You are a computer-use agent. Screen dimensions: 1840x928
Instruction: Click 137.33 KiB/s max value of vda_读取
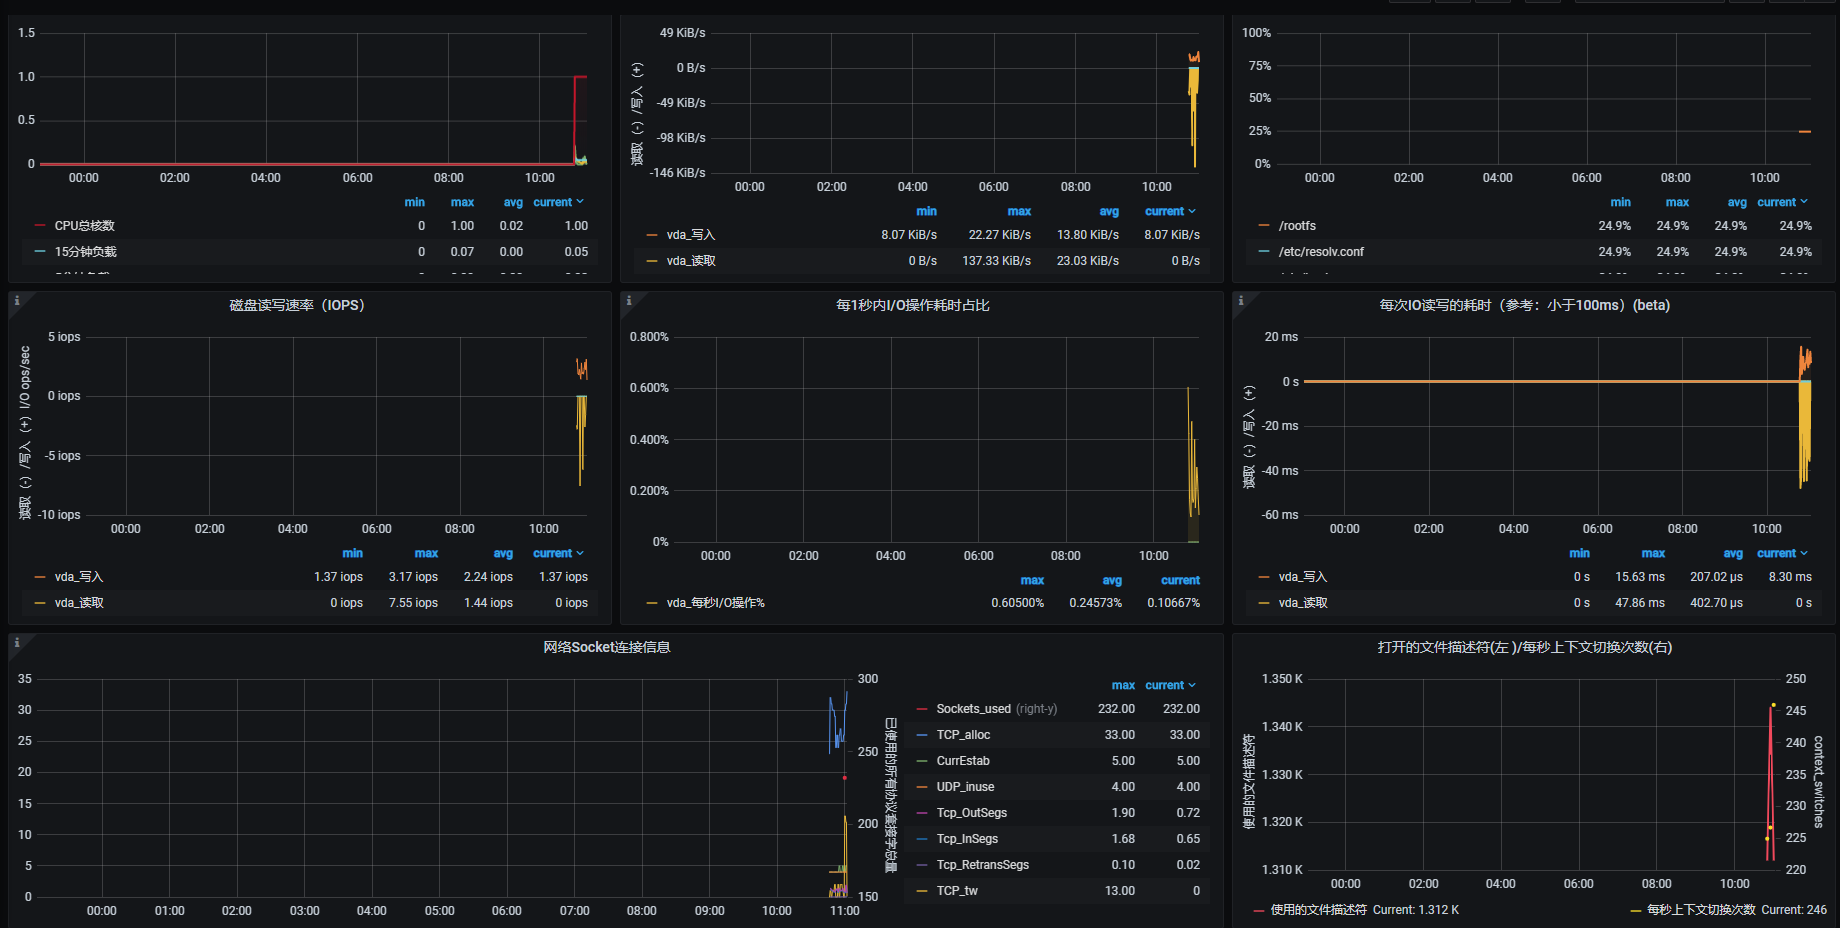click(996, 261)
